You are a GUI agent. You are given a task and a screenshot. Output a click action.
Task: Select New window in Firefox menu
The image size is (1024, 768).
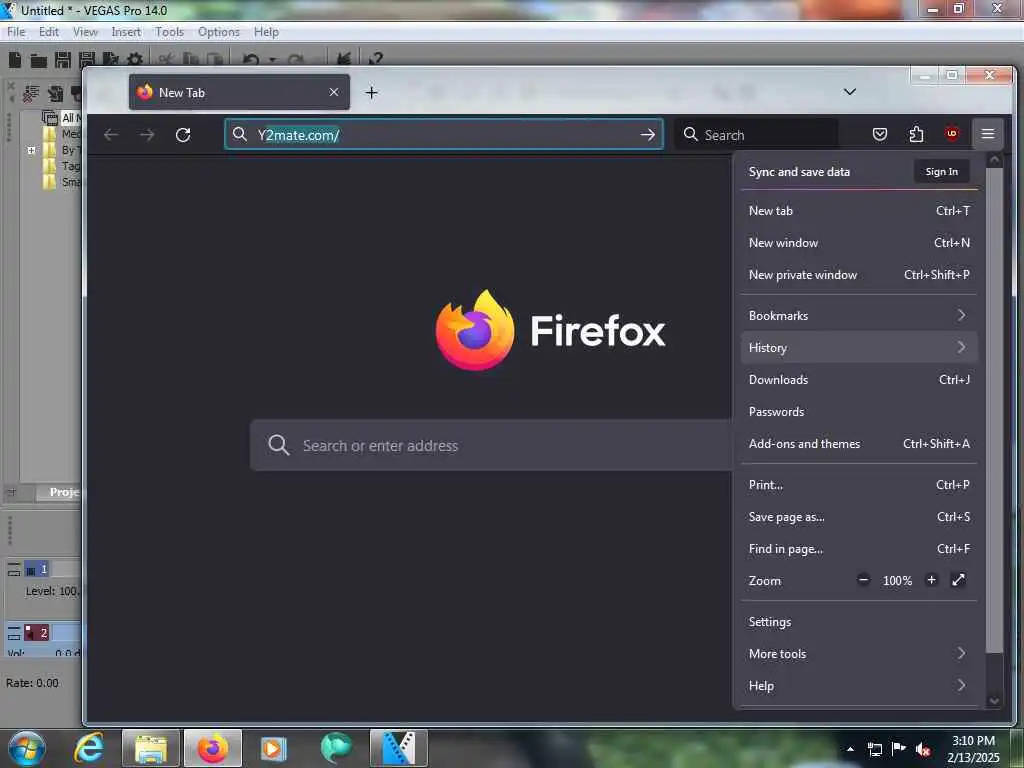pos(859,243)
